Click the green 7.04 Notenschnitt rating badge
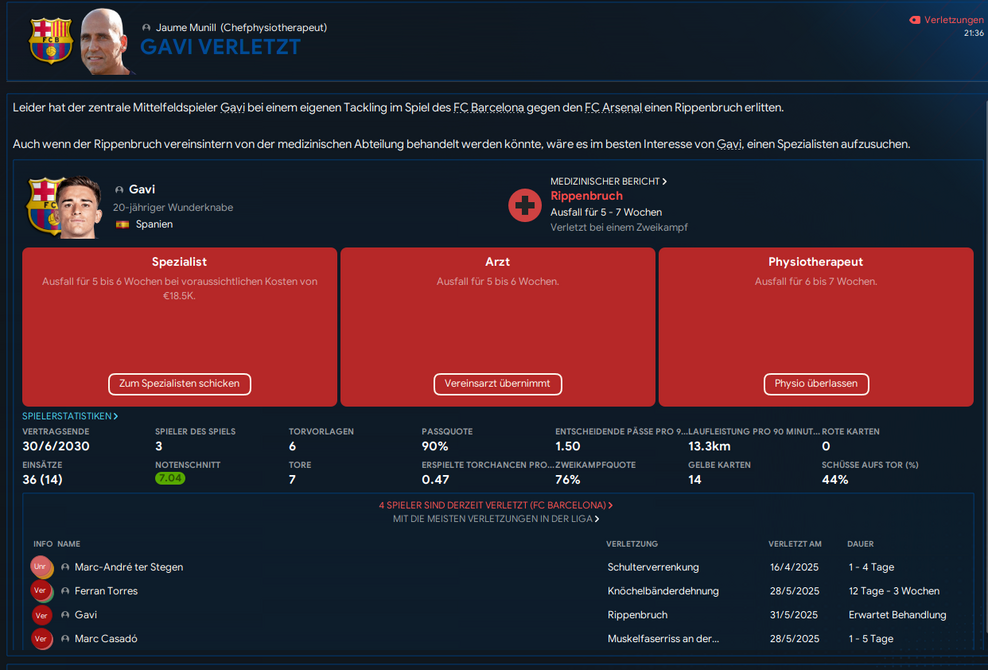This screenshot has width=988, height=670. point(170,479)
